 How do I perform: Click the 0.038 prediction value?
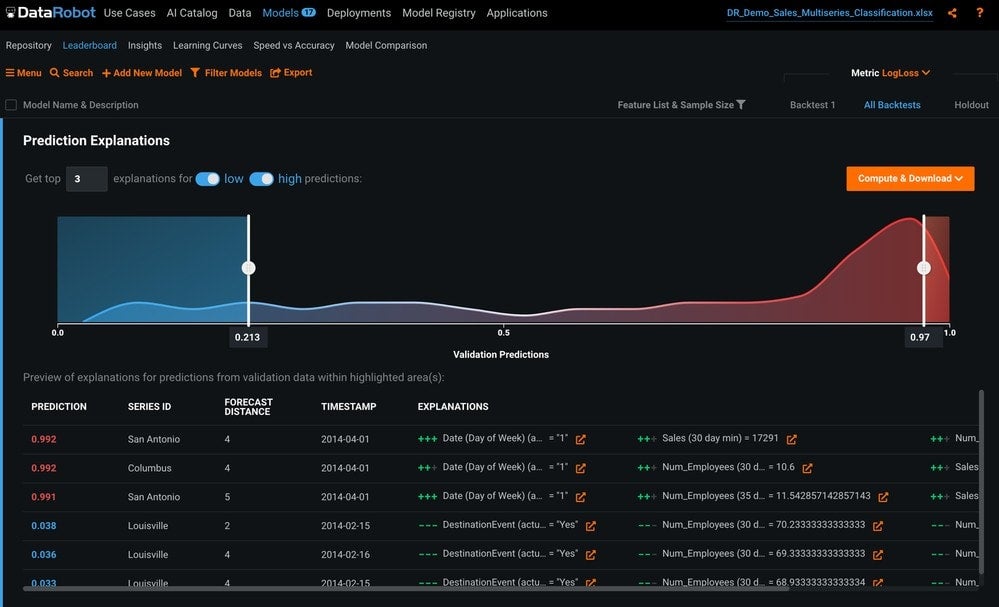point(44,525)
